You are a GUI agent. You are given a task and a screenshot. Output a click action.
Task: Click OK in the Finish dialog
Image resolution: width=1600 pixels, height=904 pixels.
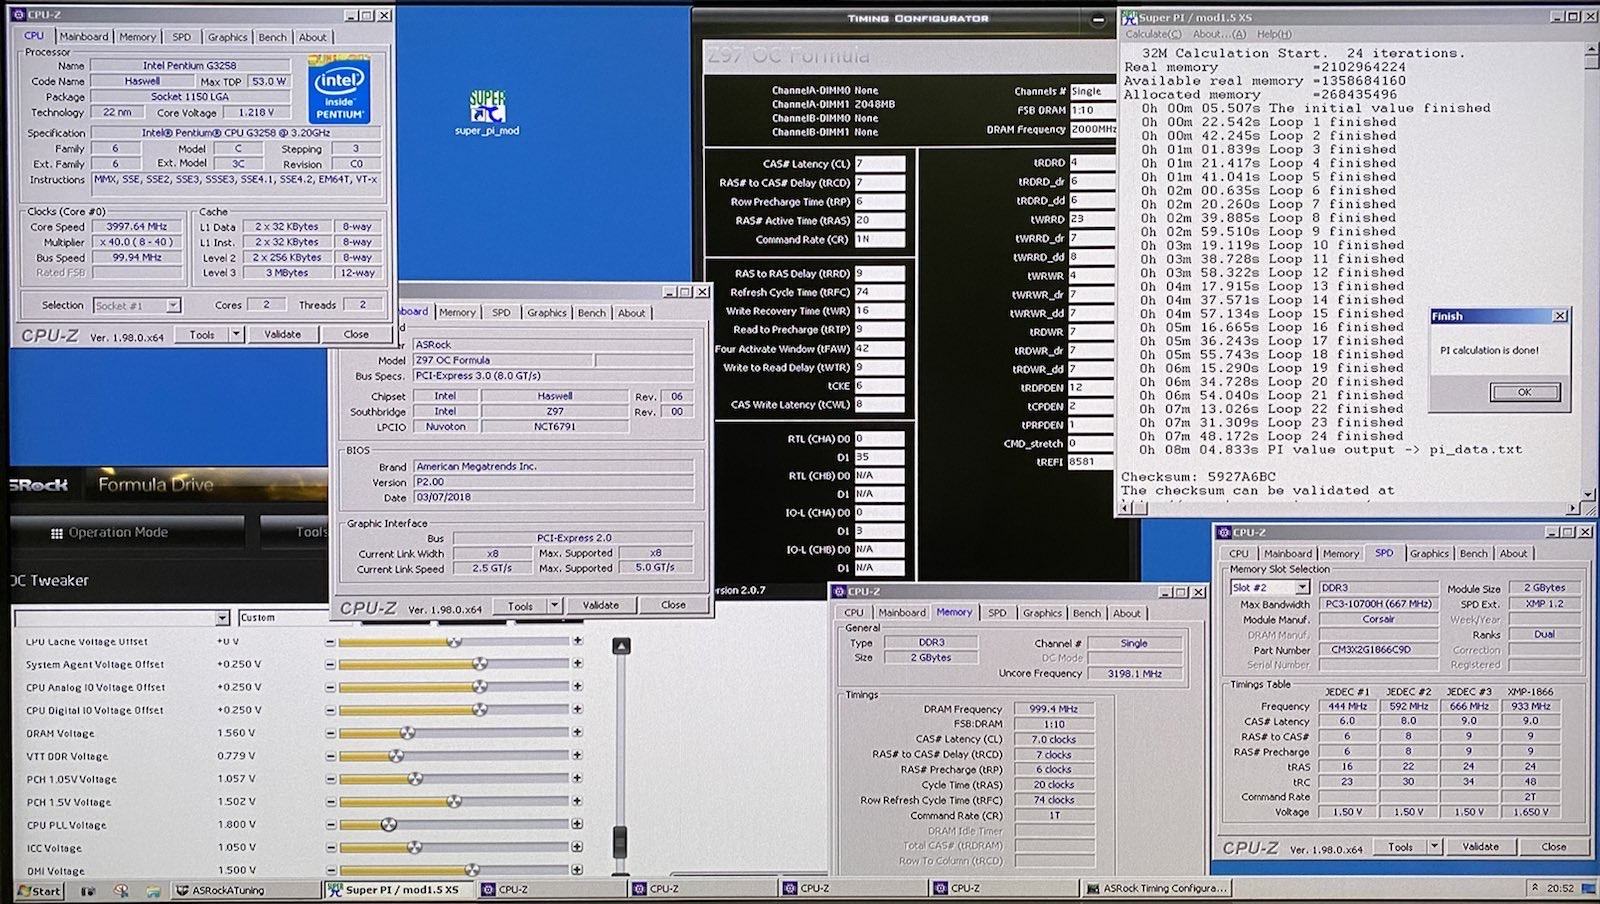tap(1524, 392)
